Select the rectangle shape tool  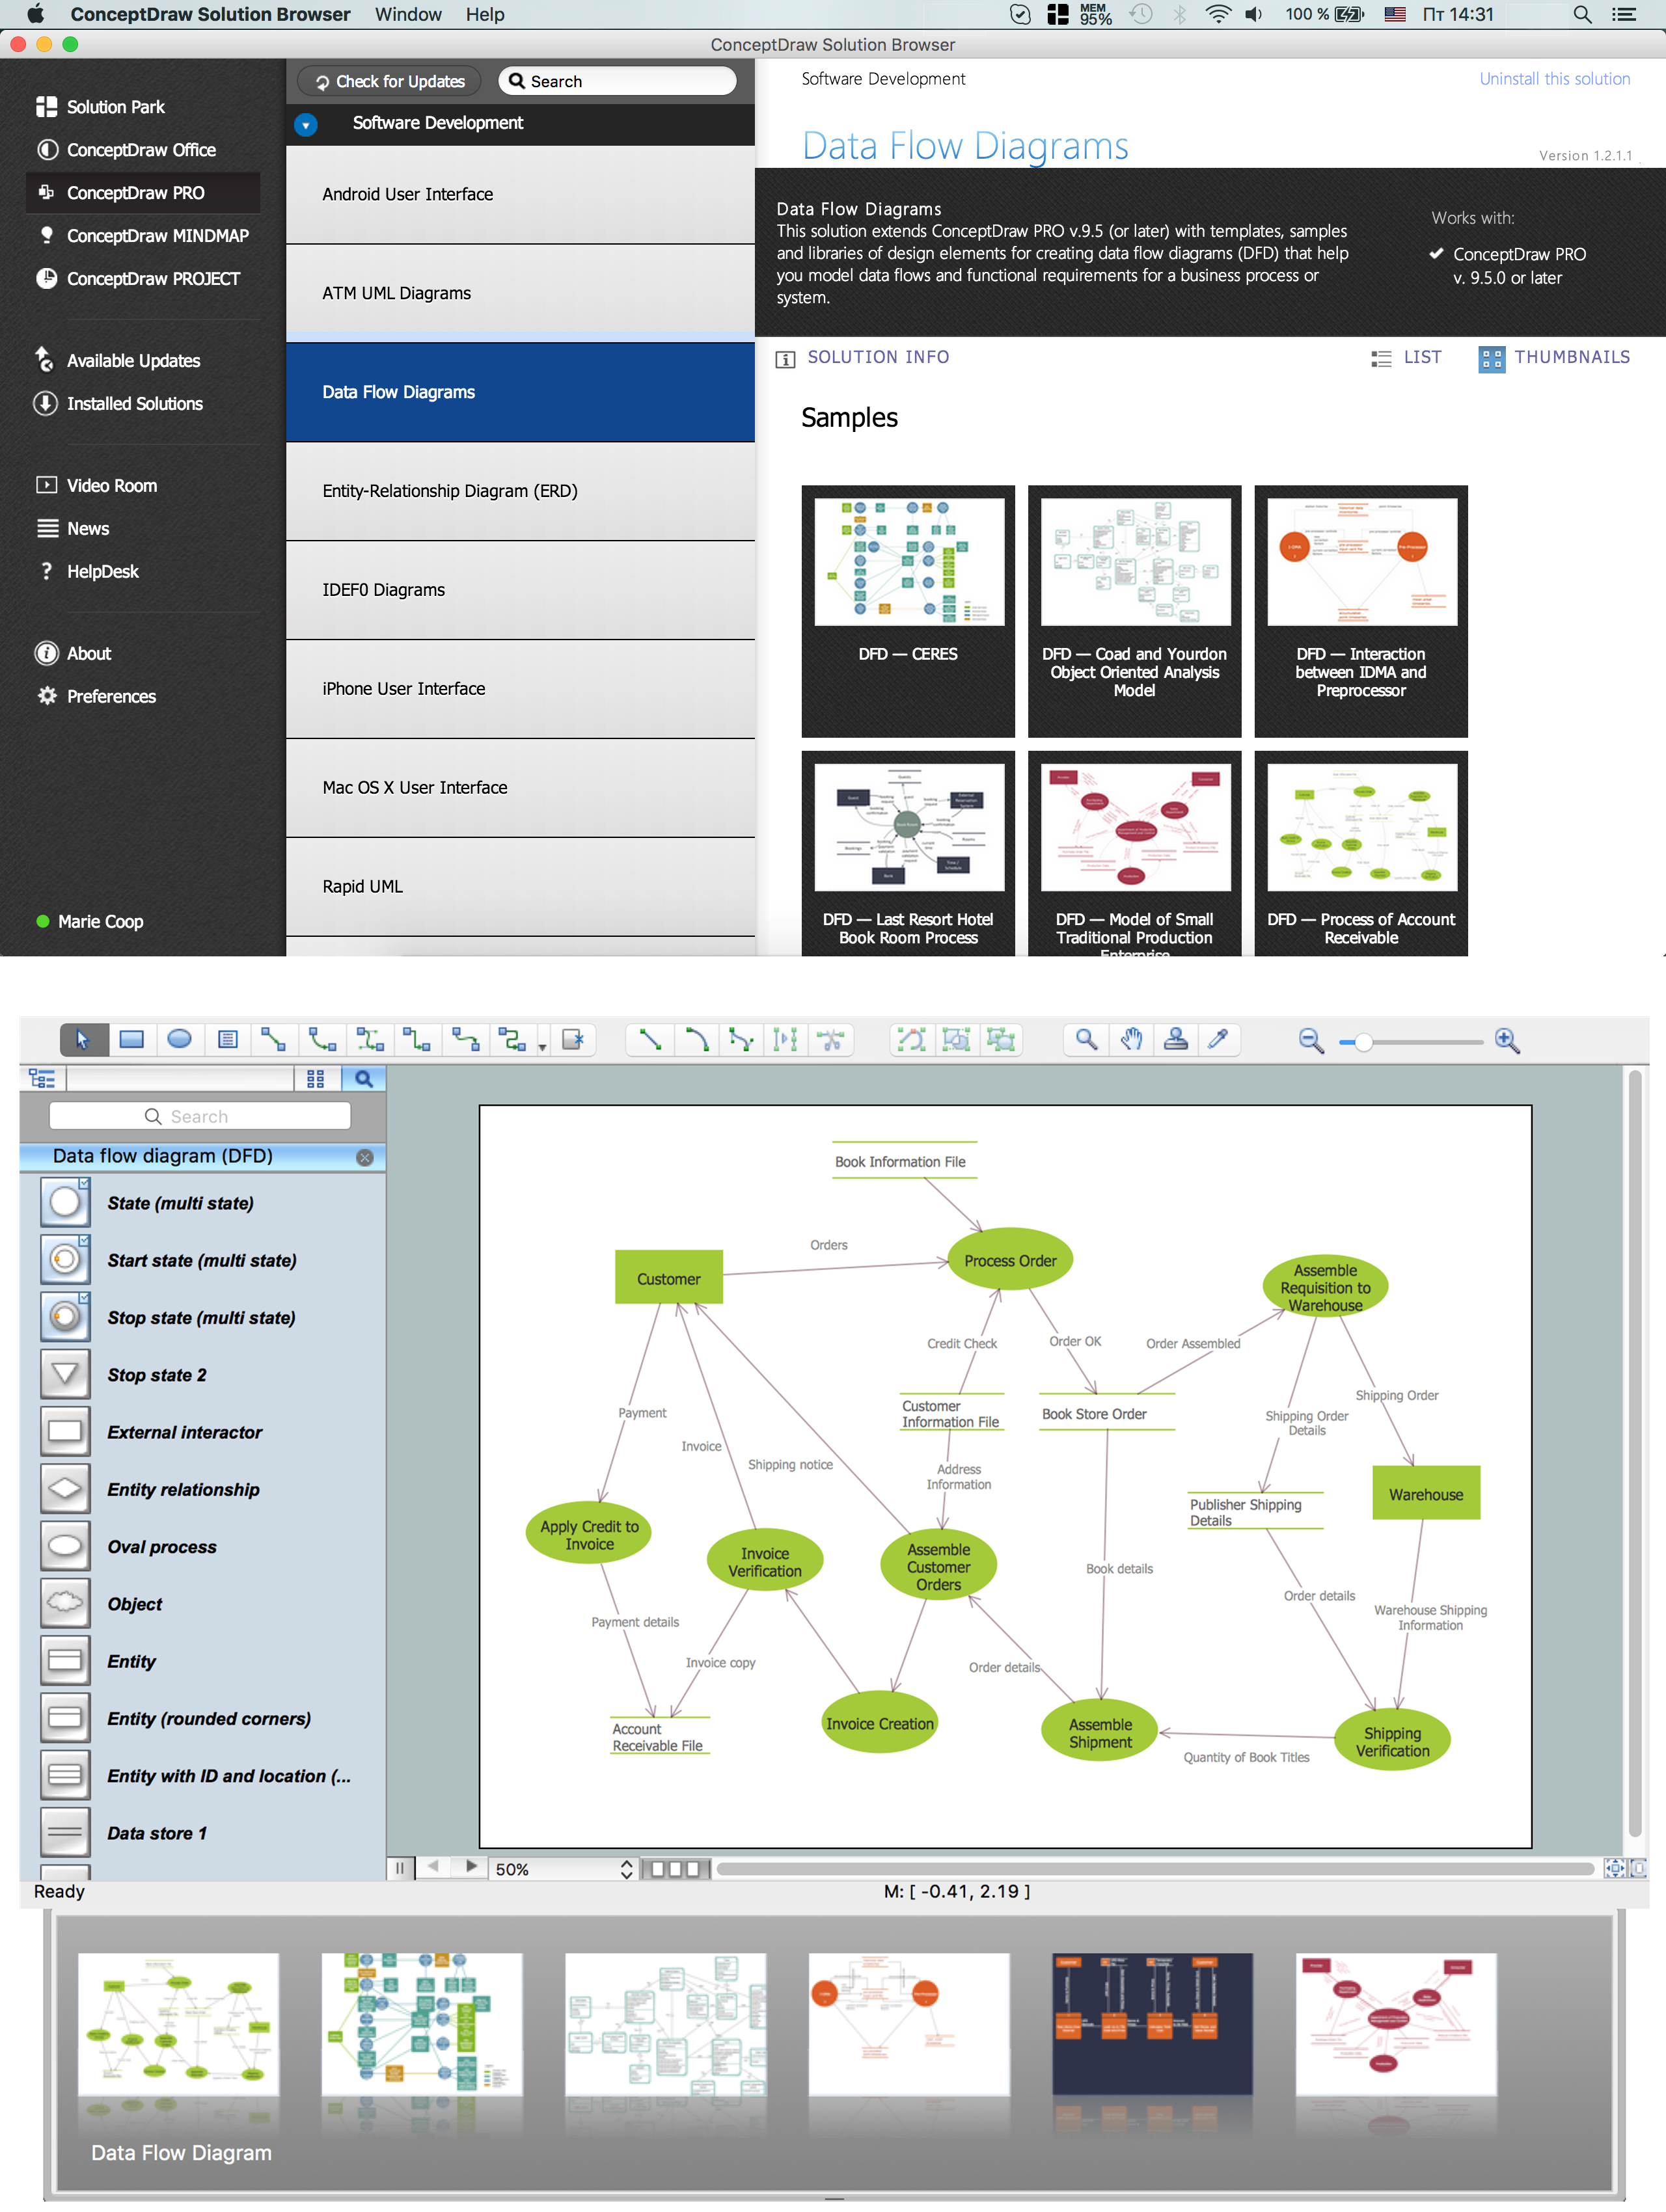(x=131, y=1040)
